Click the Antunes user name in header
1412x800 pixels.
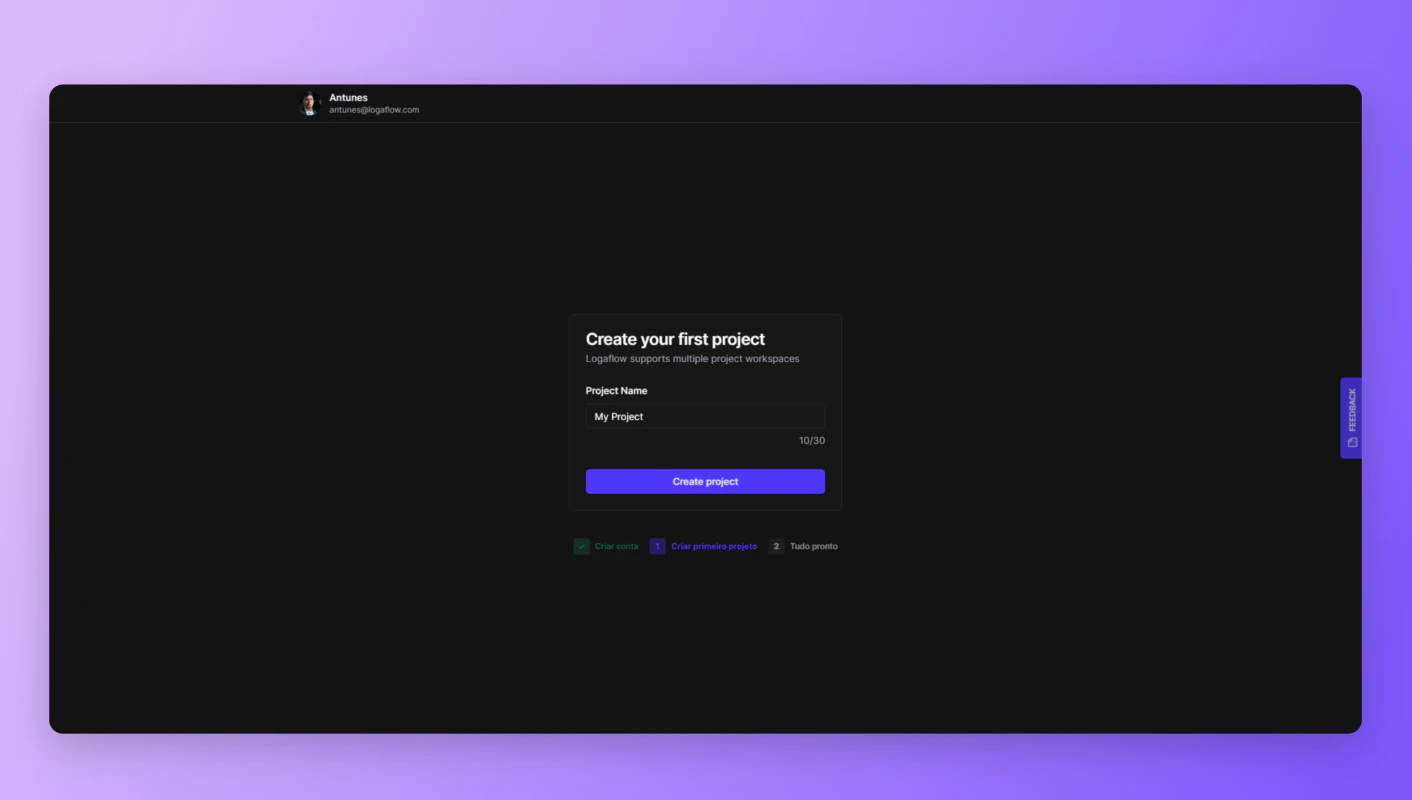coord(348,98)
